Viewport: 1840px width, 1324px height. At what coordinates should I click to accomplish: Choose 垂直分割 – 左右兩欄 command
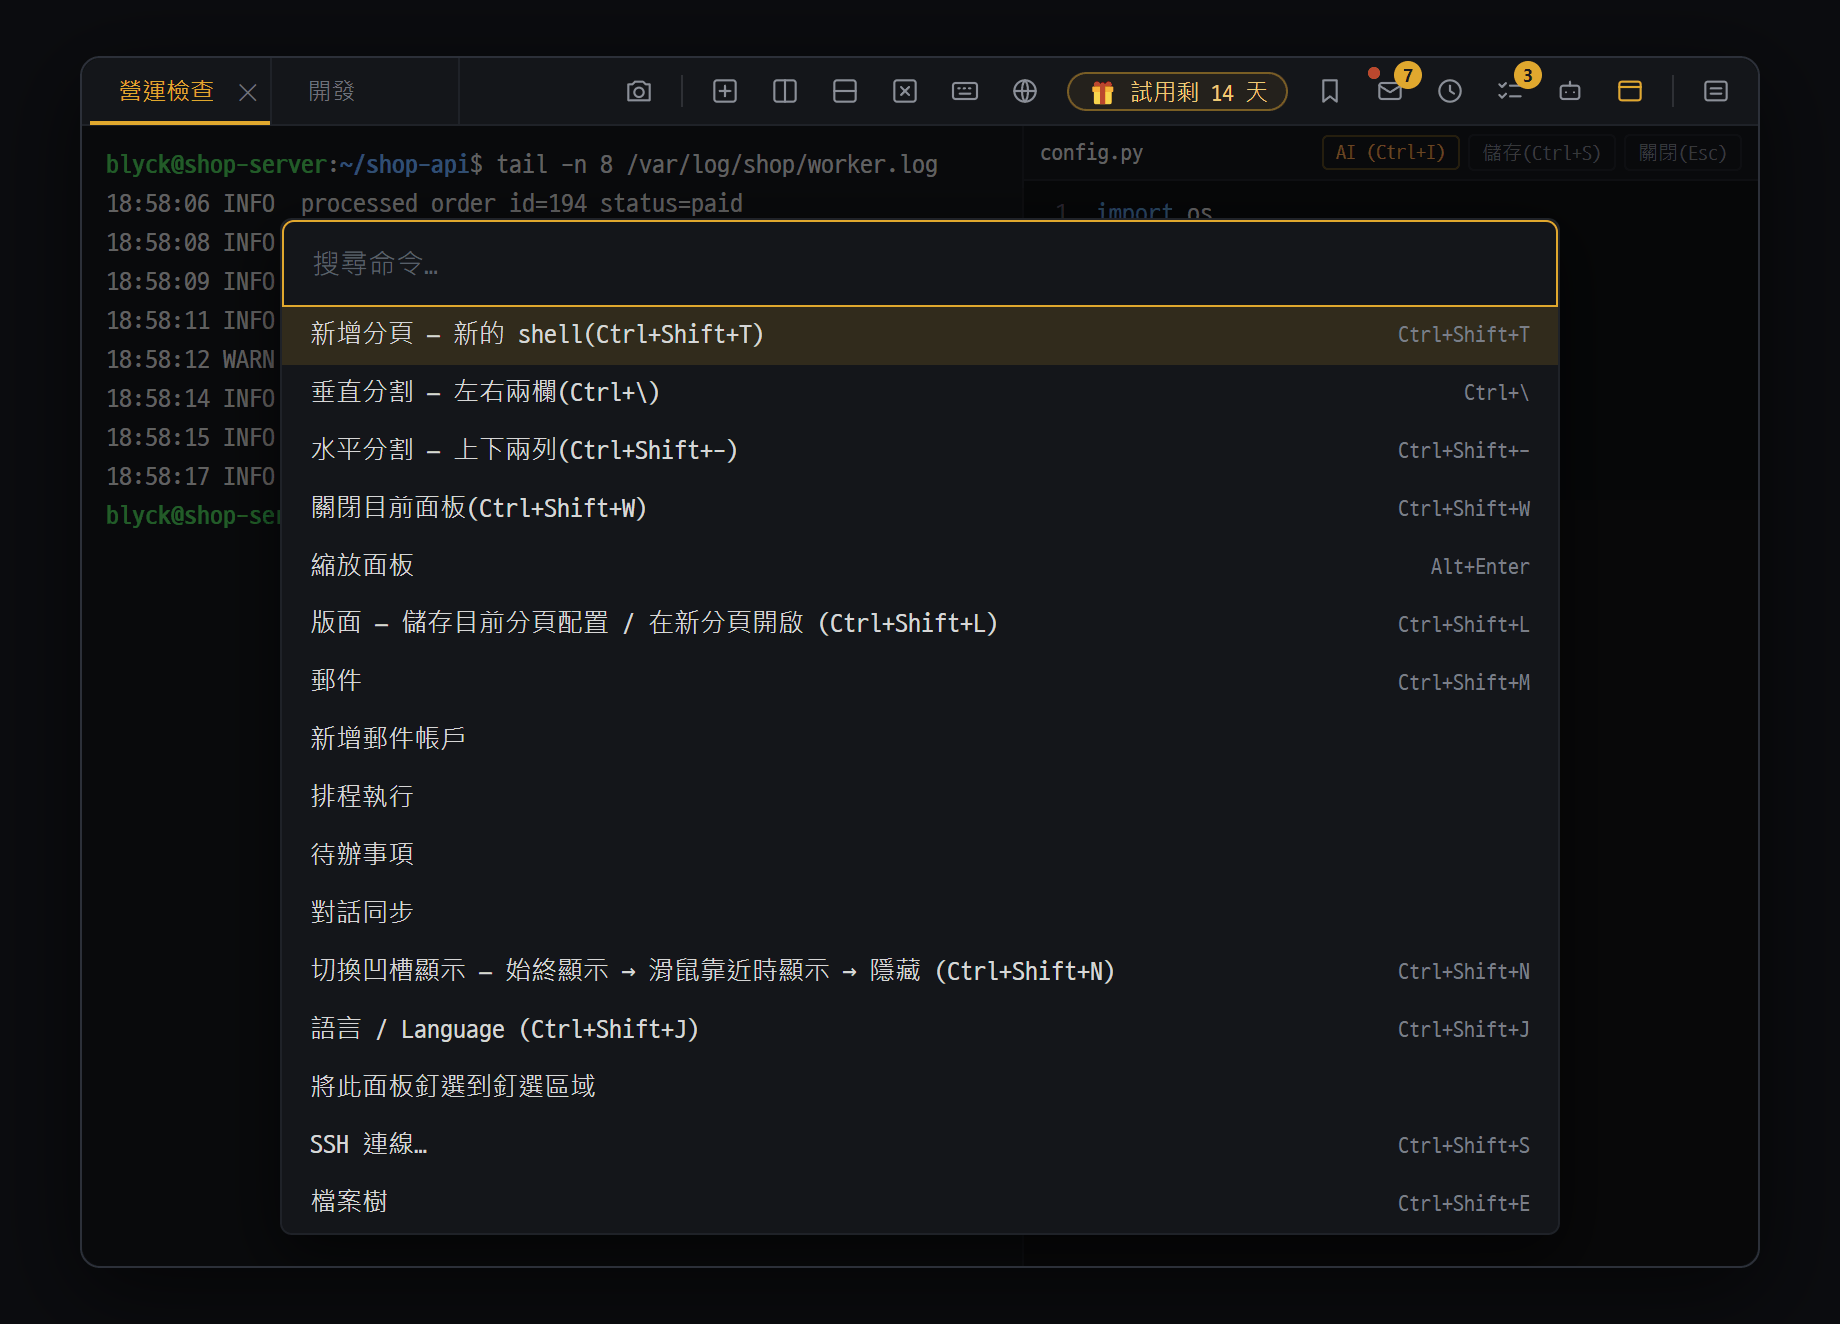[x=920, y=393]
